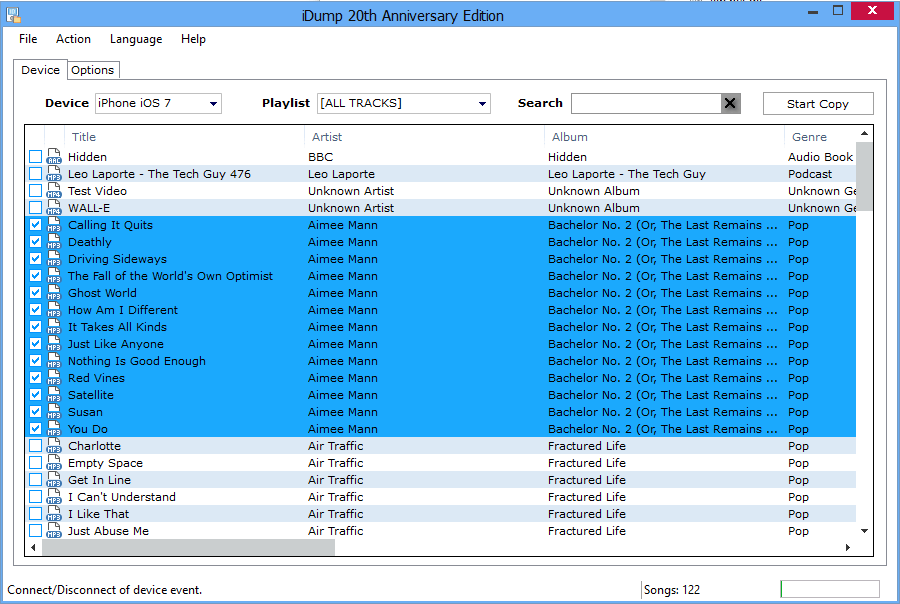The image size is (900, 604).
Task: Uncheck the Red Vines track checkbox
Action: click(36, 378)
